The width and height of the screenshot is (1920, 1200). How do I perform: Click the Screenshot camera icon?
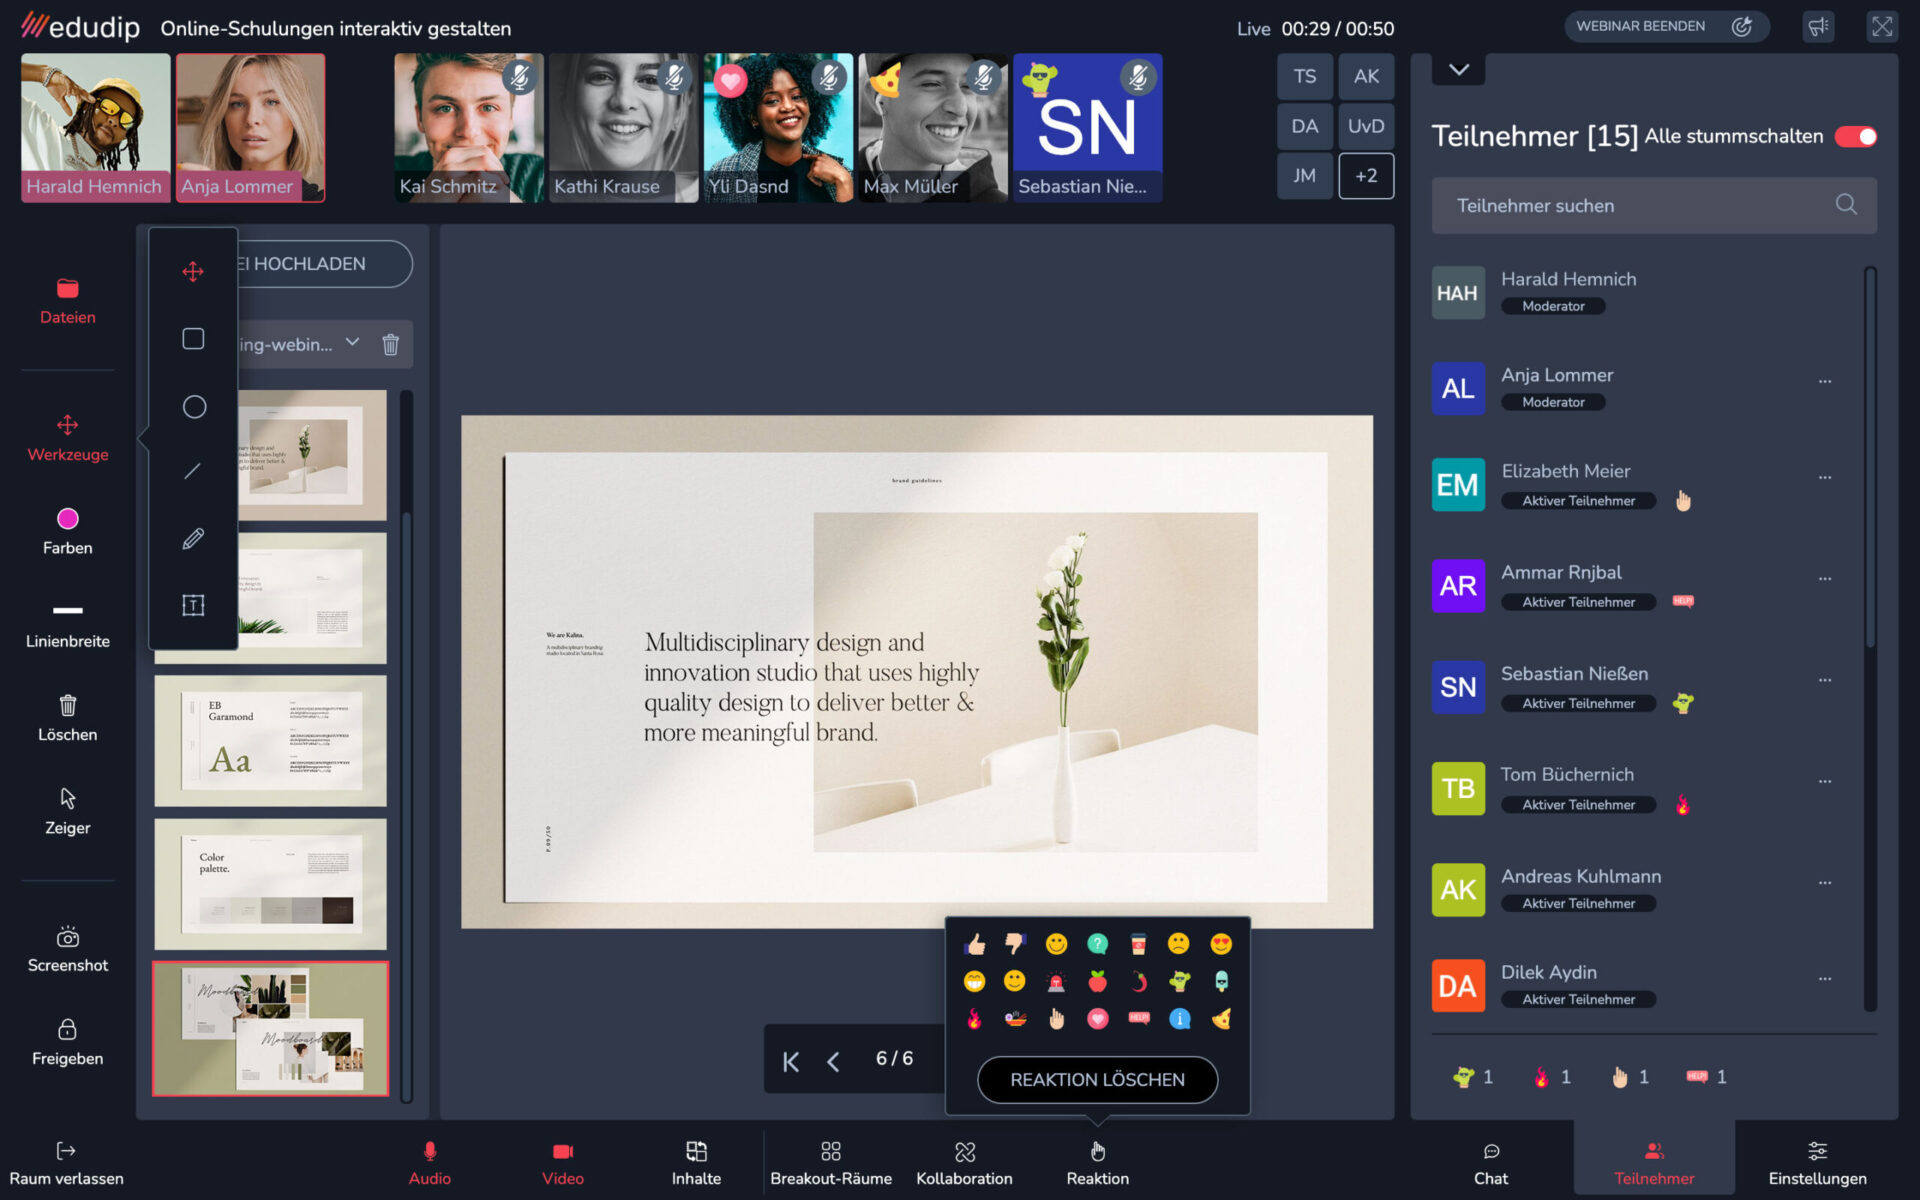click(x=67, y=938)
